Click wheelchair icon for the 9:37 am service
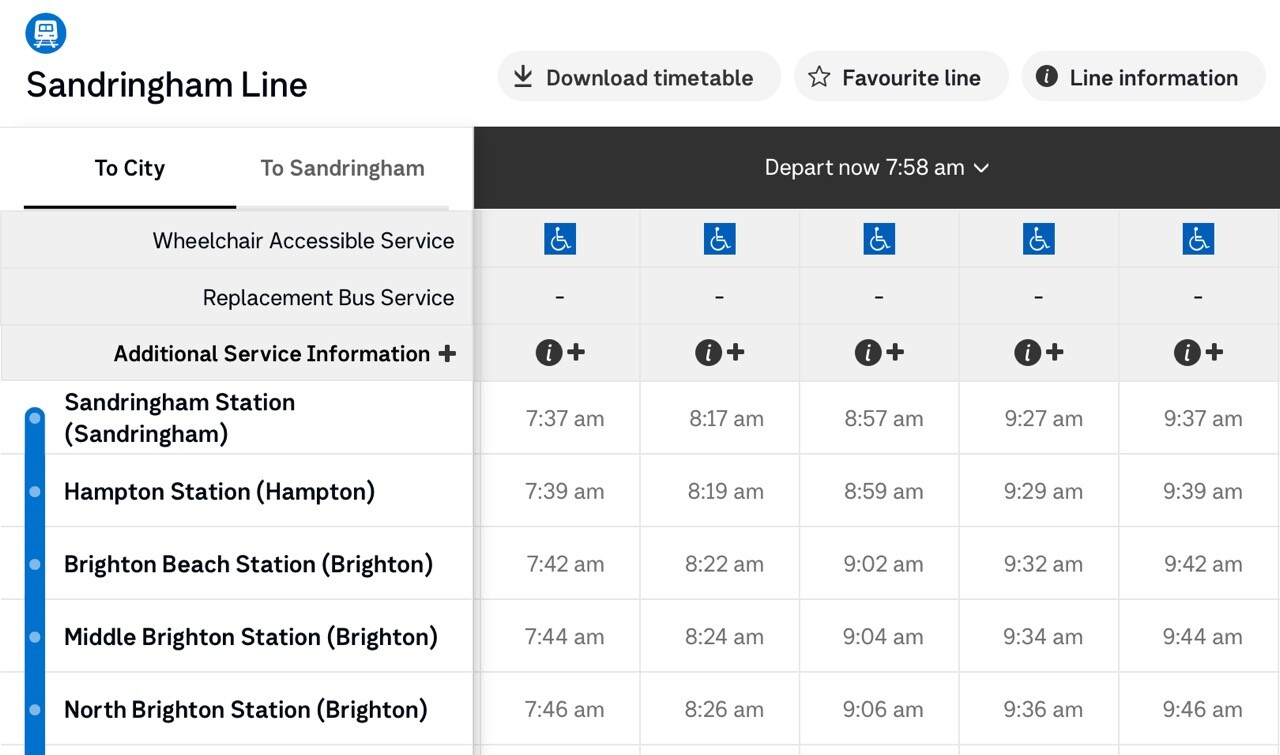The width and height of the screenshot is (1280, 755). pyautogui.click(x=1198, y=239)
